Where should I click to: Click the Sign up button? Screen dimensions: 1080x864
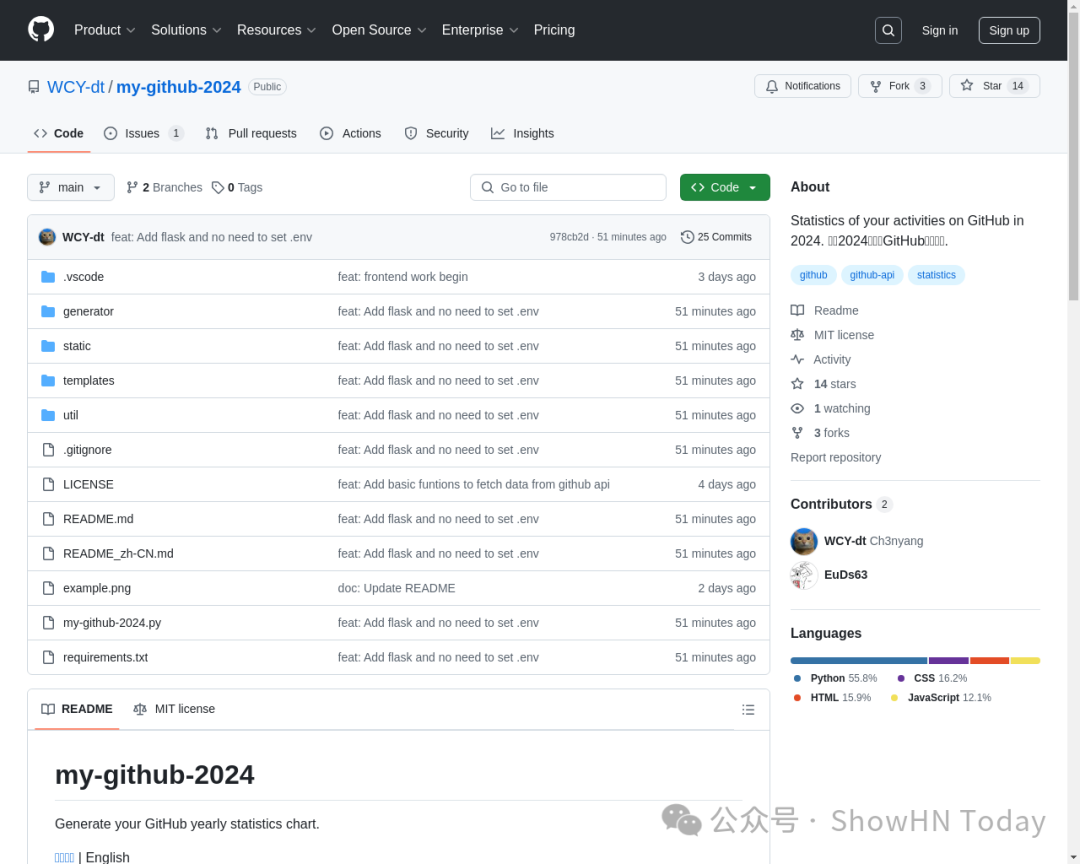(x=1009, y=30)
